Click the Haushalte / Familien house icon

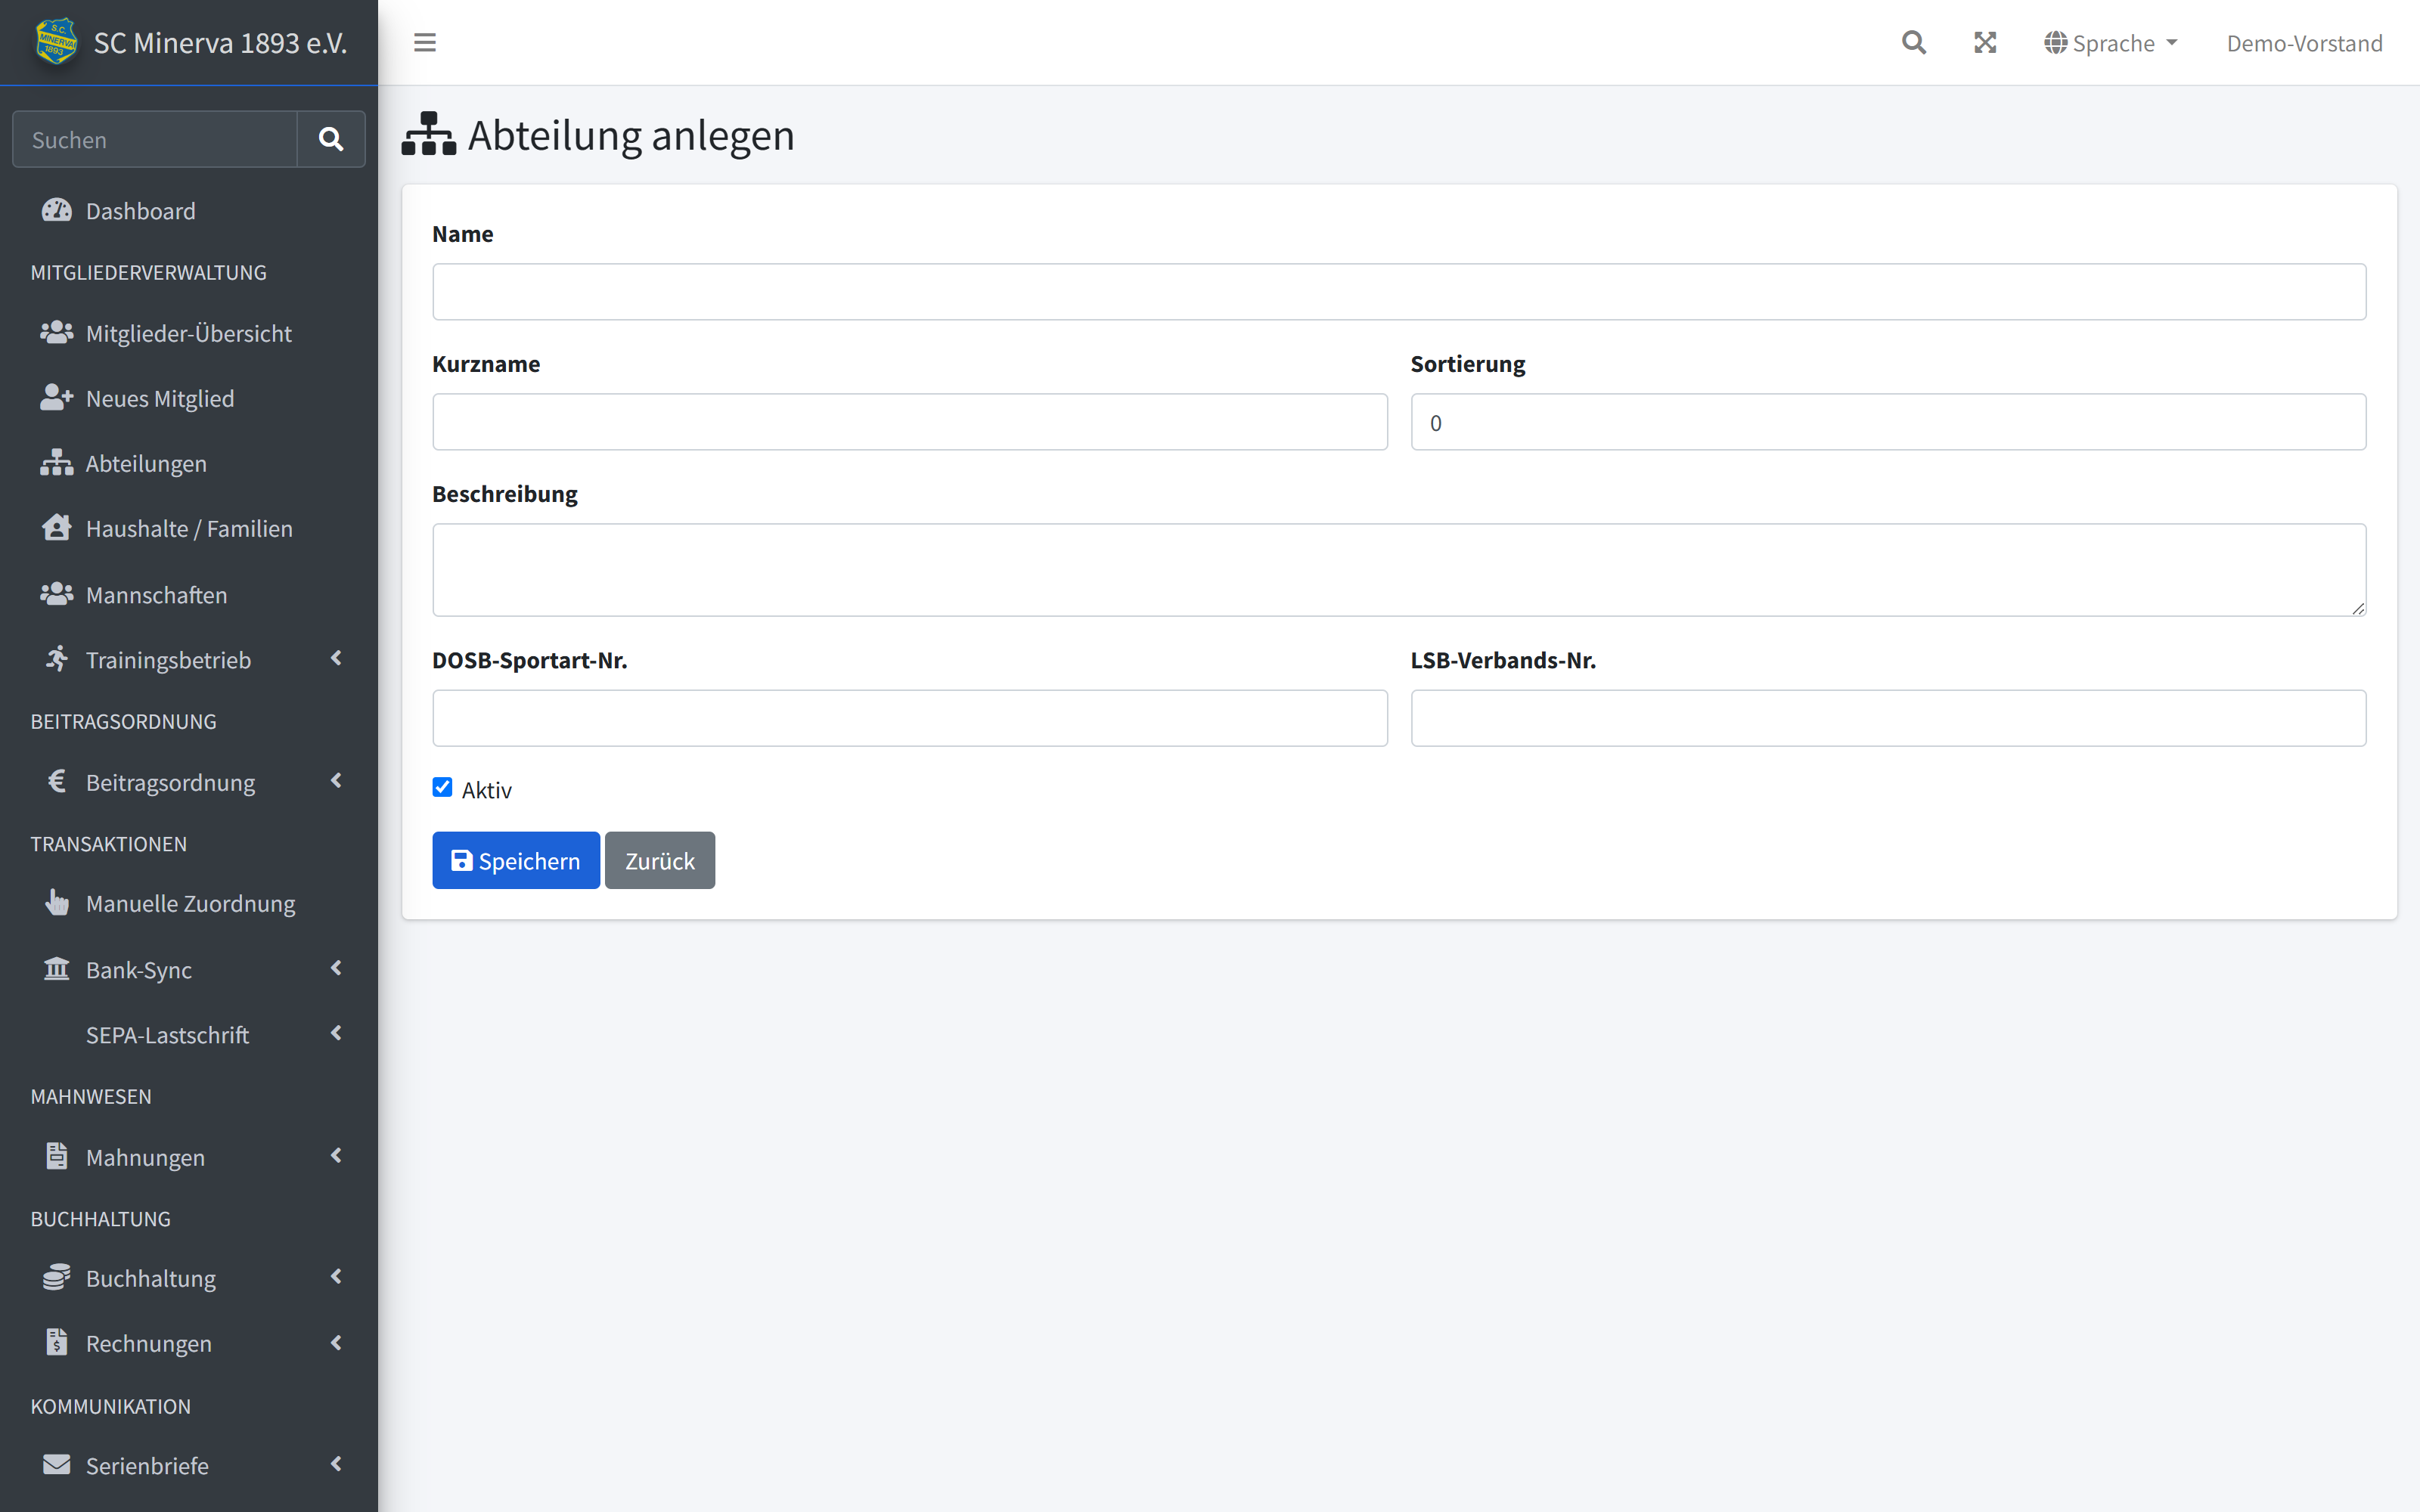57,528
